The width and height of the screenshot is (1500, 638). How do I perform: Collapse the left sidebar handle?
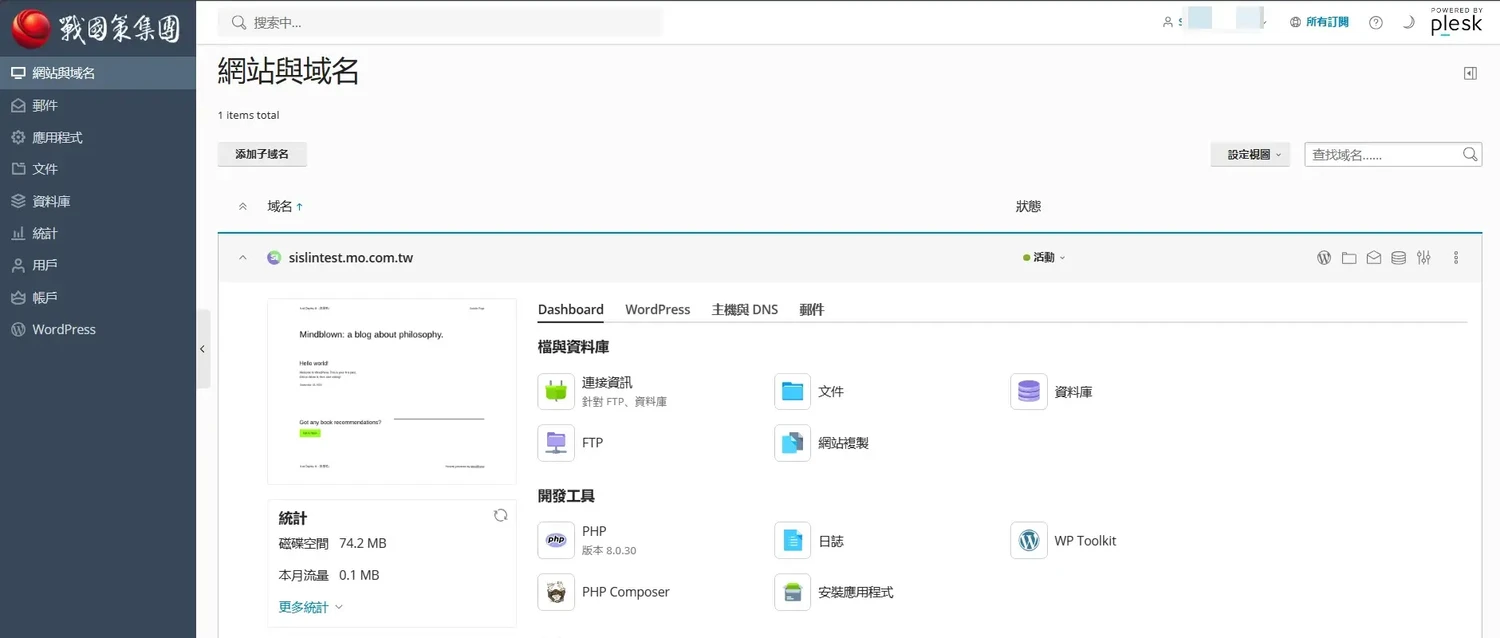203,349
